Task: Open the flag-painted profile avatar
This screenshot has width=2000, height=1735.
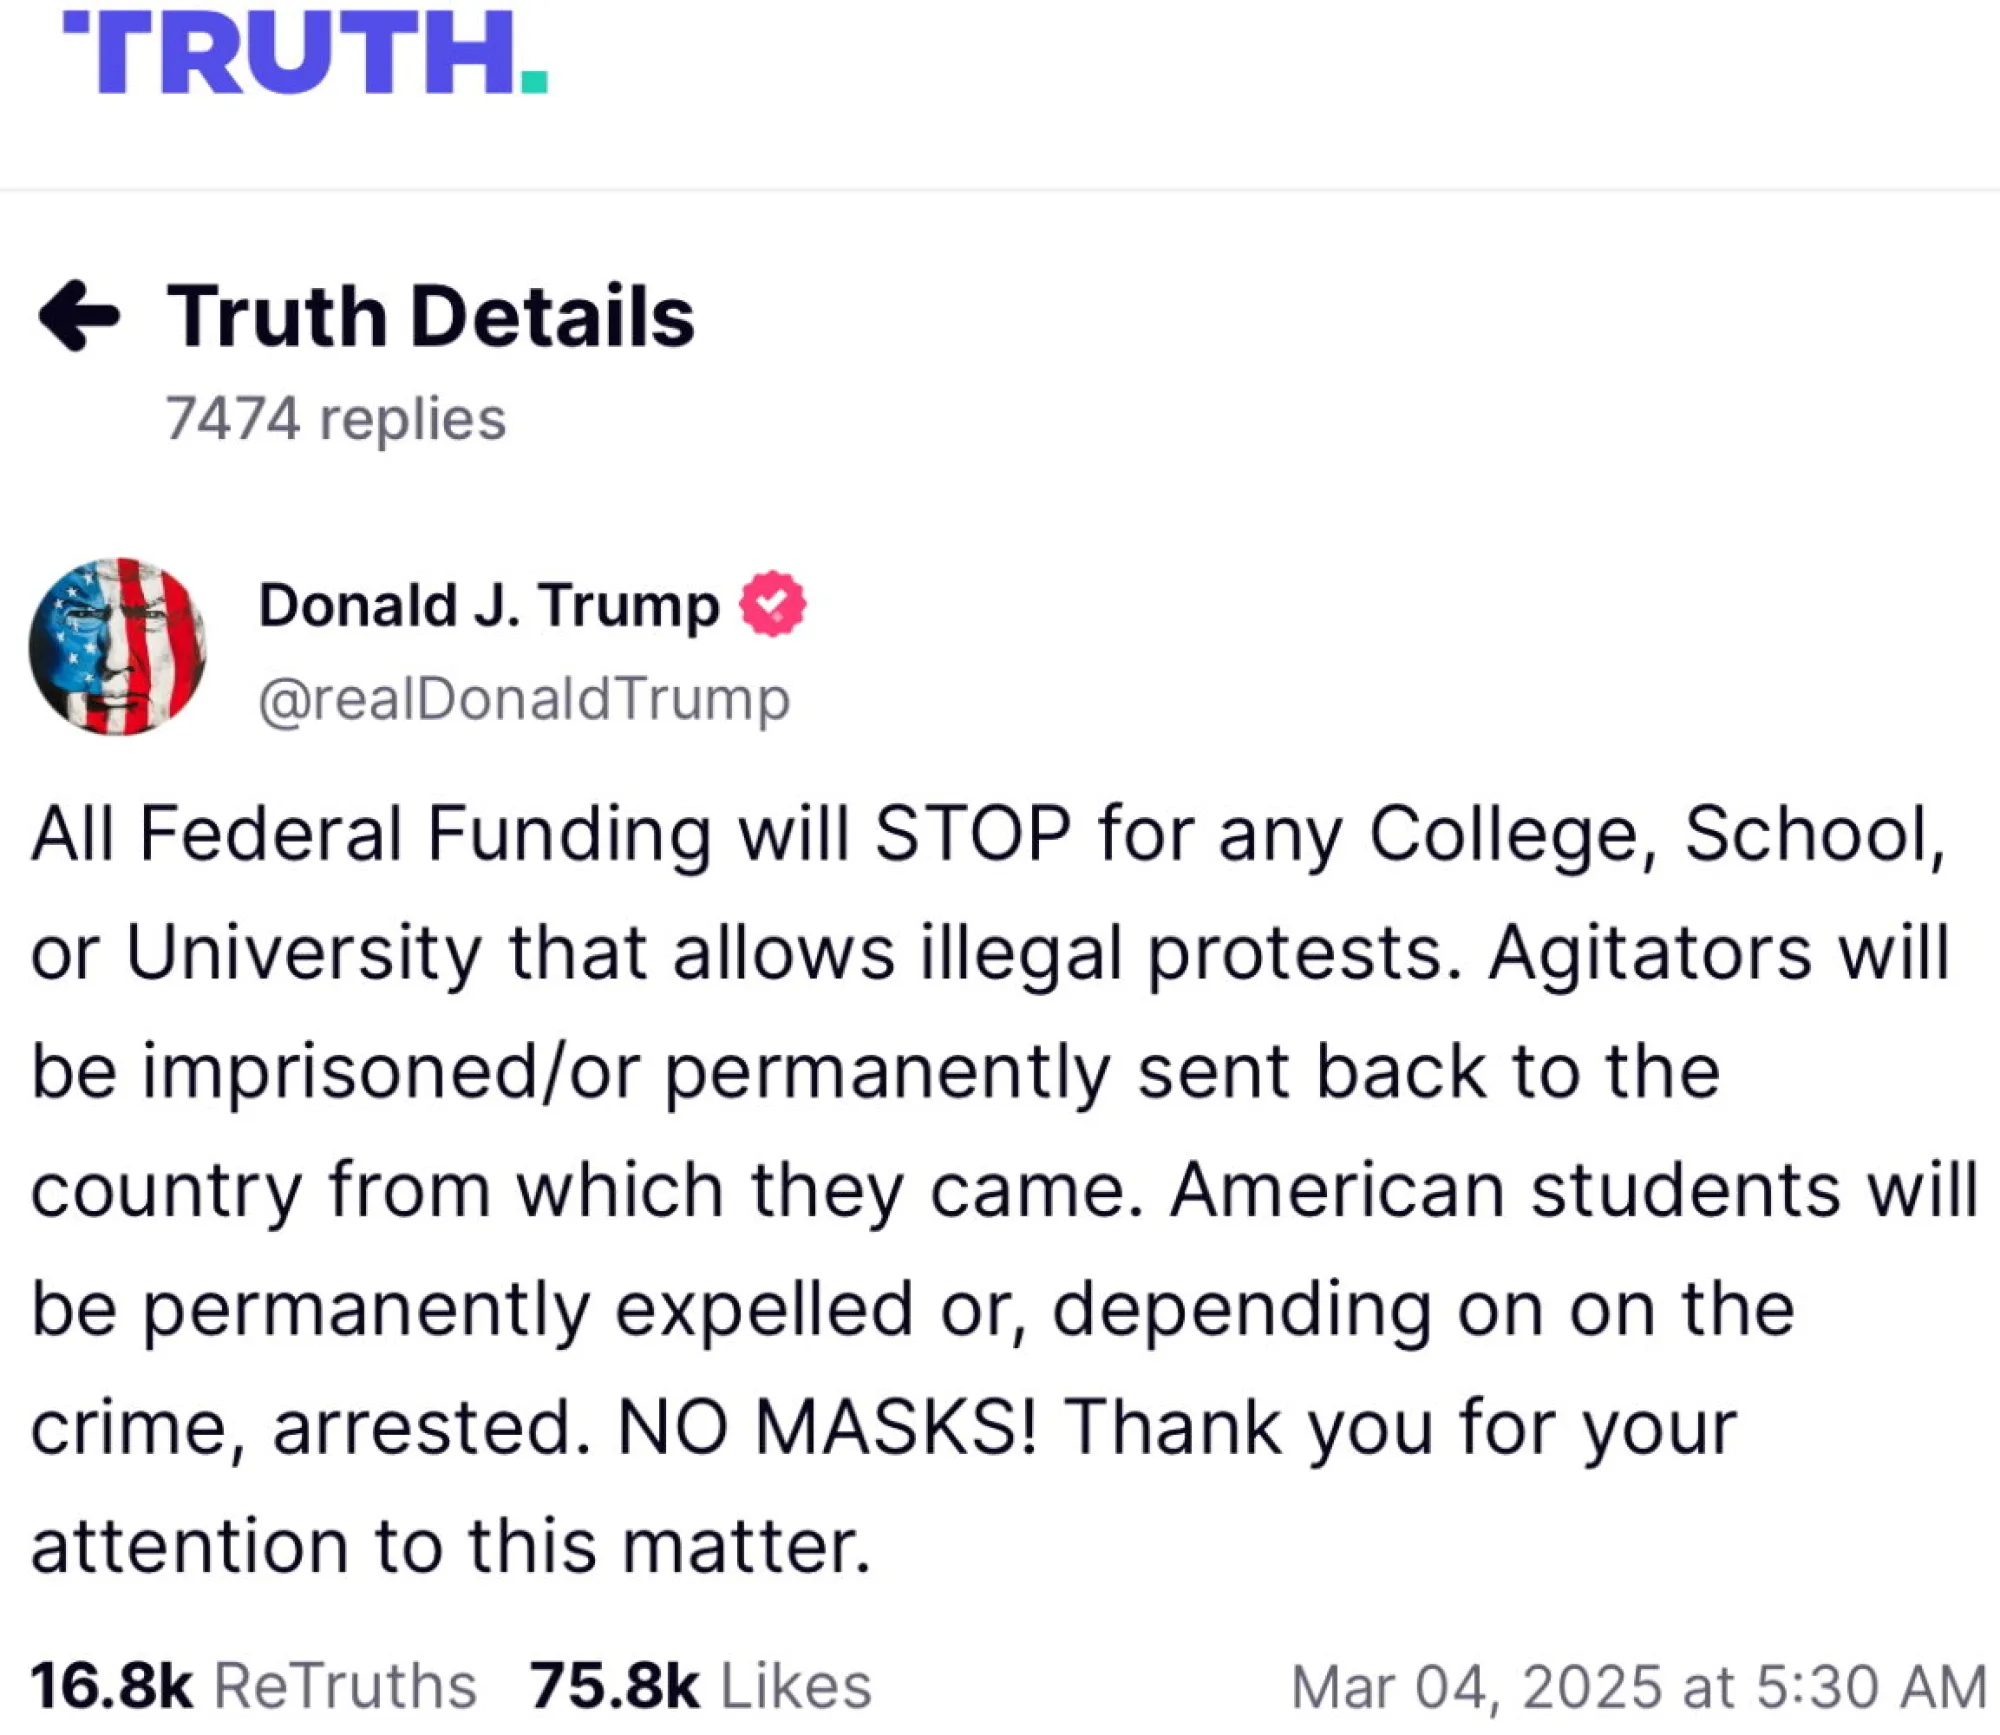Action: pyautogui.click(x=117, y=647)
